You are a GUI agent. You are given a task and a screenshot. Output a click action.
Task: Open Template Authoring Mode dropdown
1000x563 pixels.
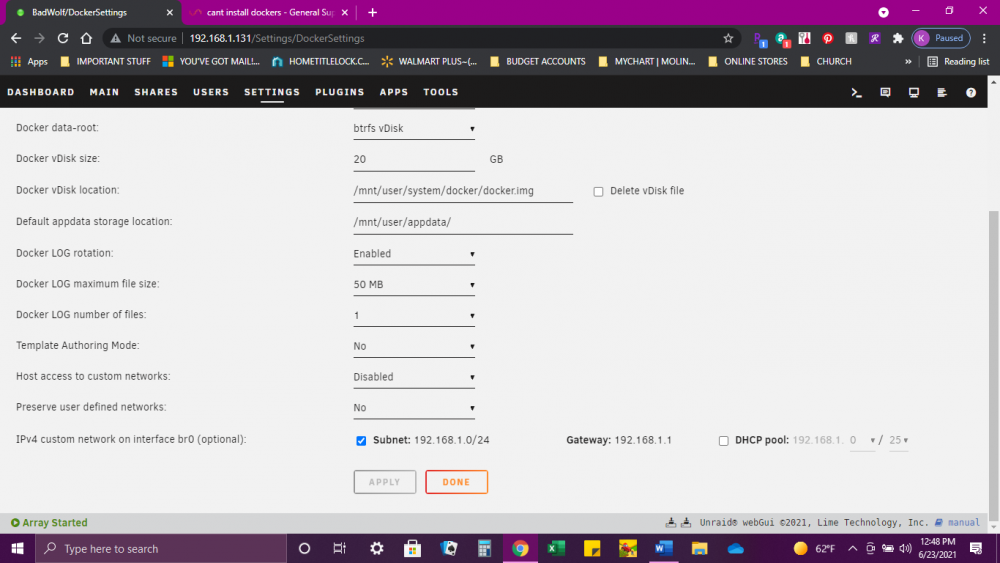click(414, 346)
